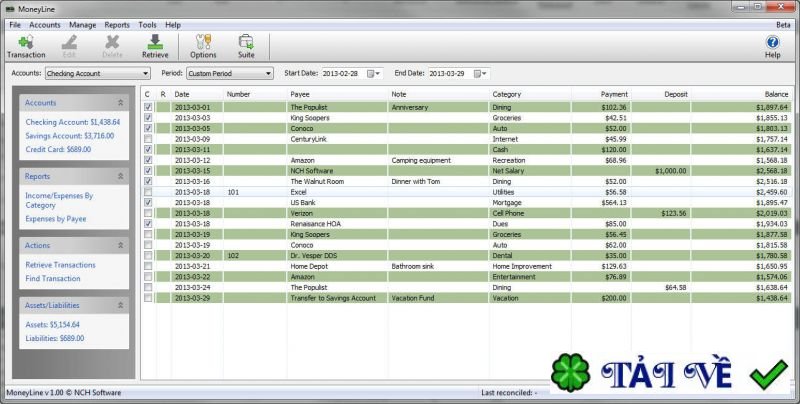800x404 pixels.
Task: Check cleared box for Excel row
Action: [x=148, y=192]
